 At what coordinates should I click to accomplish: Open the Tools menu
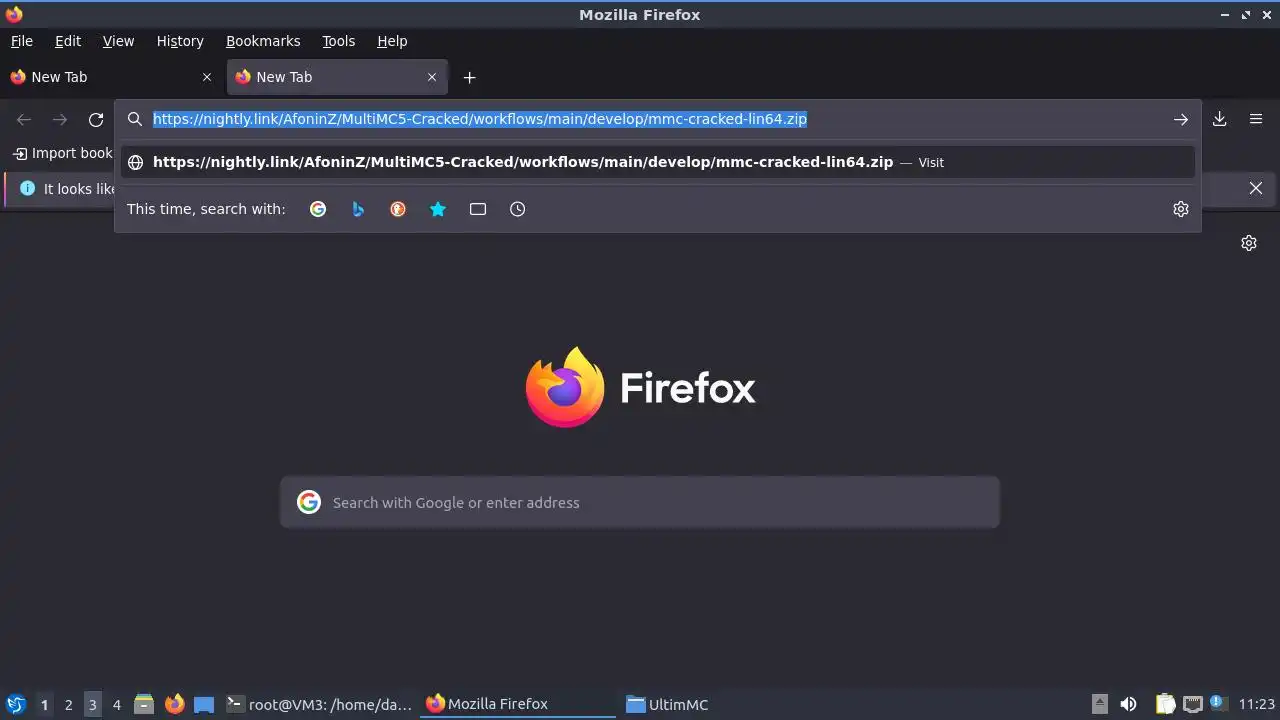coord(338,41)
